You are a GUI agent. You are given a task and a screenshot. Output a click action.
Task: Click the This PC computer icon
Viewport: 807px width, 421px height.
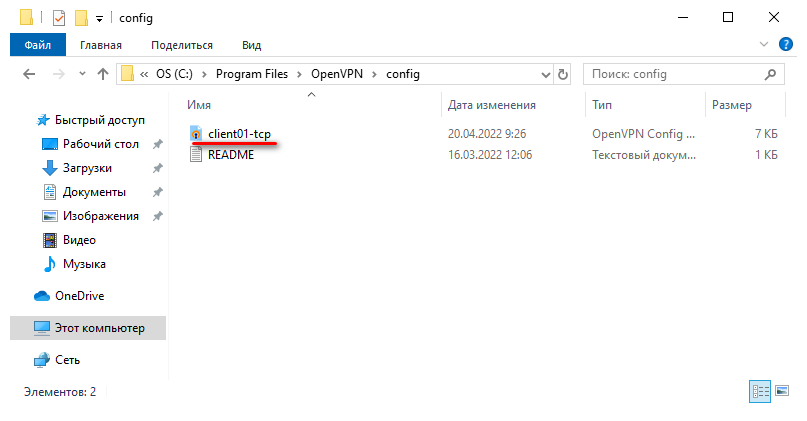click(42, 328)
